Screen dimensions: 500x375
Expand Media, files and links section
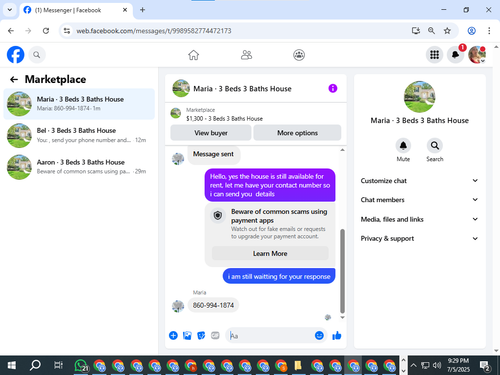pos(419,219)
